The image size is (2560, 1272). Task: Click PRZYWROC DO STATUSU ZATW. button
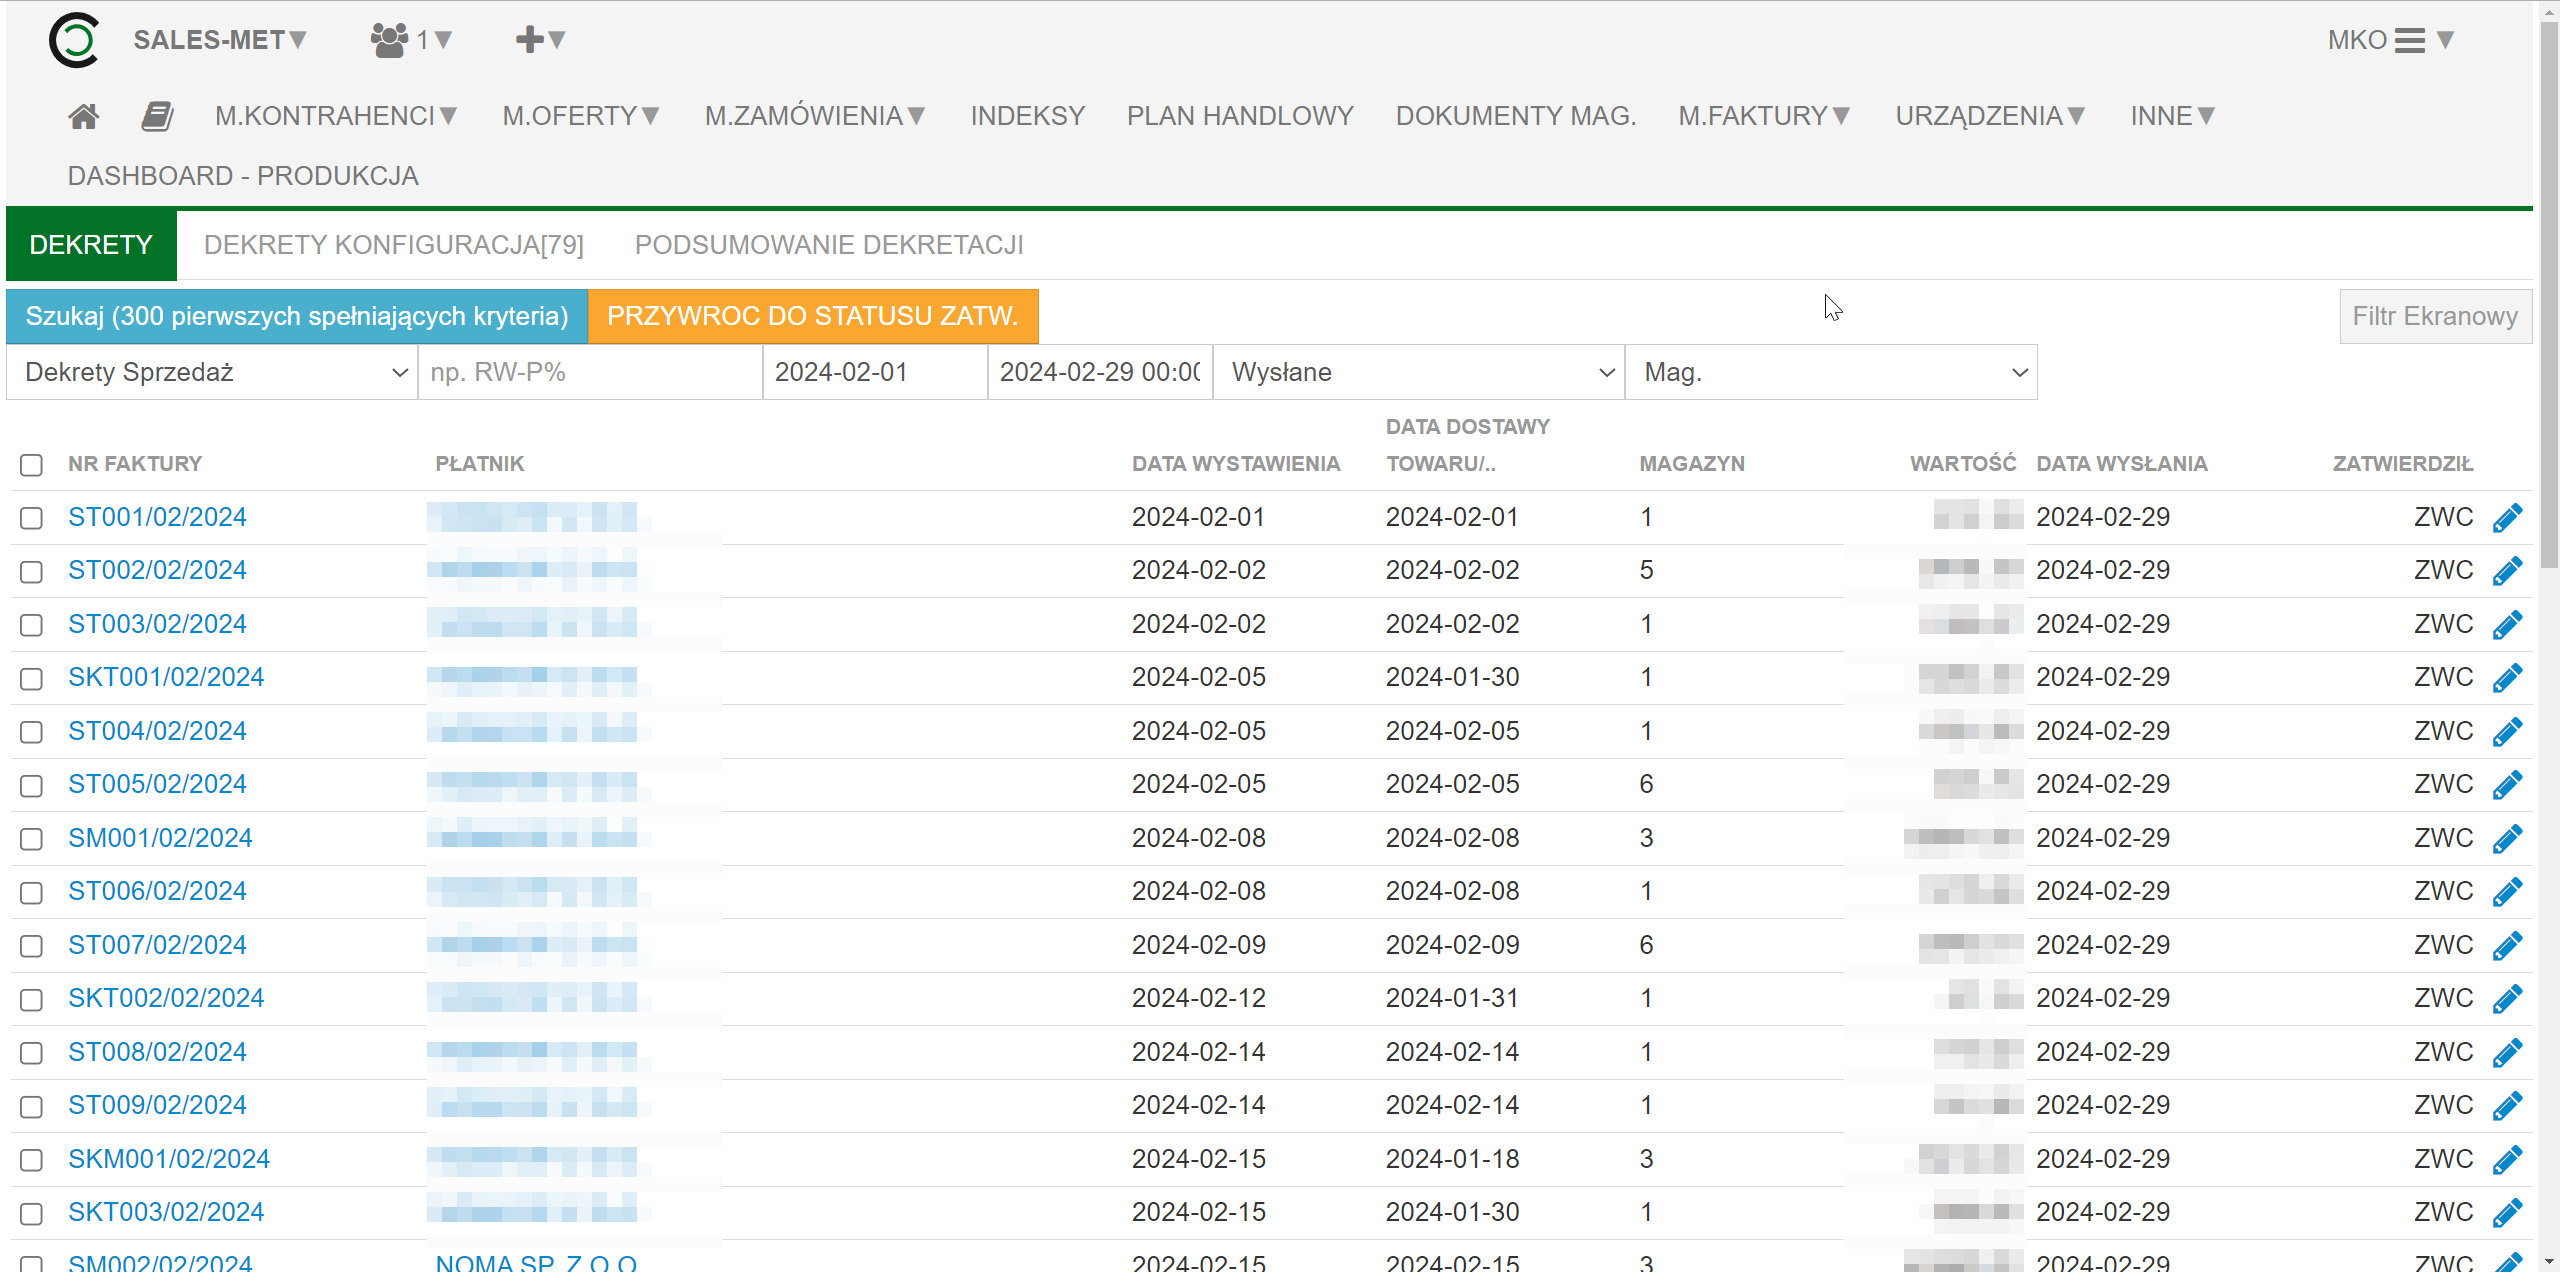click(x=813, y=316)
